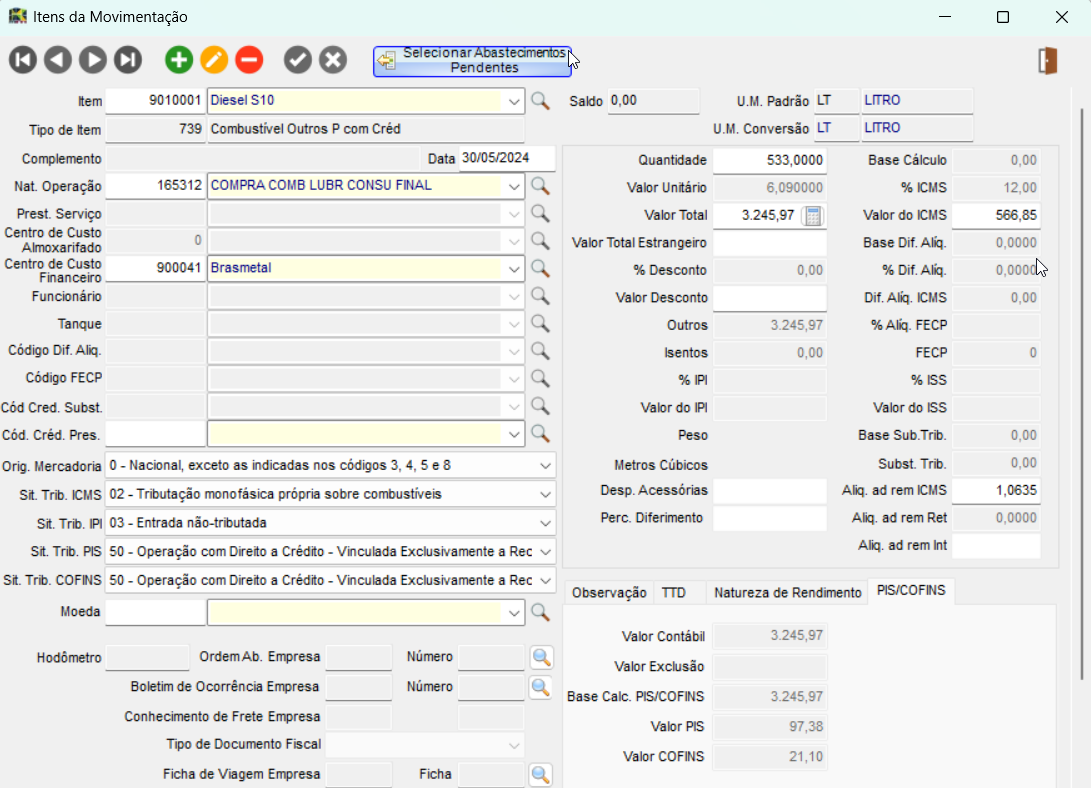The height and width of the screenshot is (788, 1091).
Task: Go to the first record navigation icon
Action: click(x=23, y=60)
